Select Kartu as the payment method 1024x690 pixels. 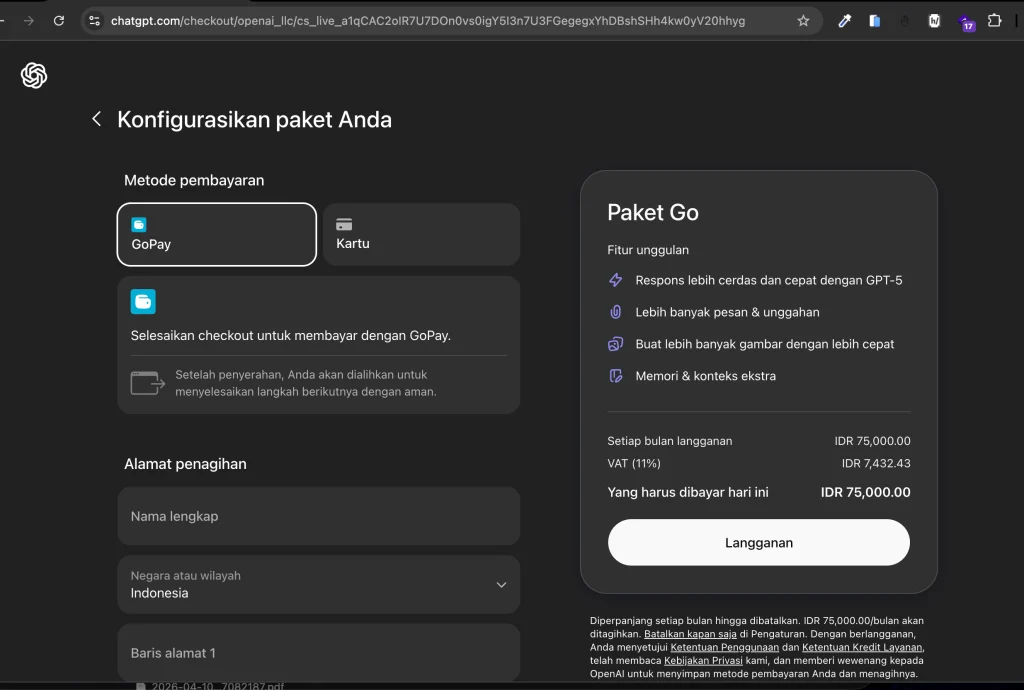(x=420, y=234)
